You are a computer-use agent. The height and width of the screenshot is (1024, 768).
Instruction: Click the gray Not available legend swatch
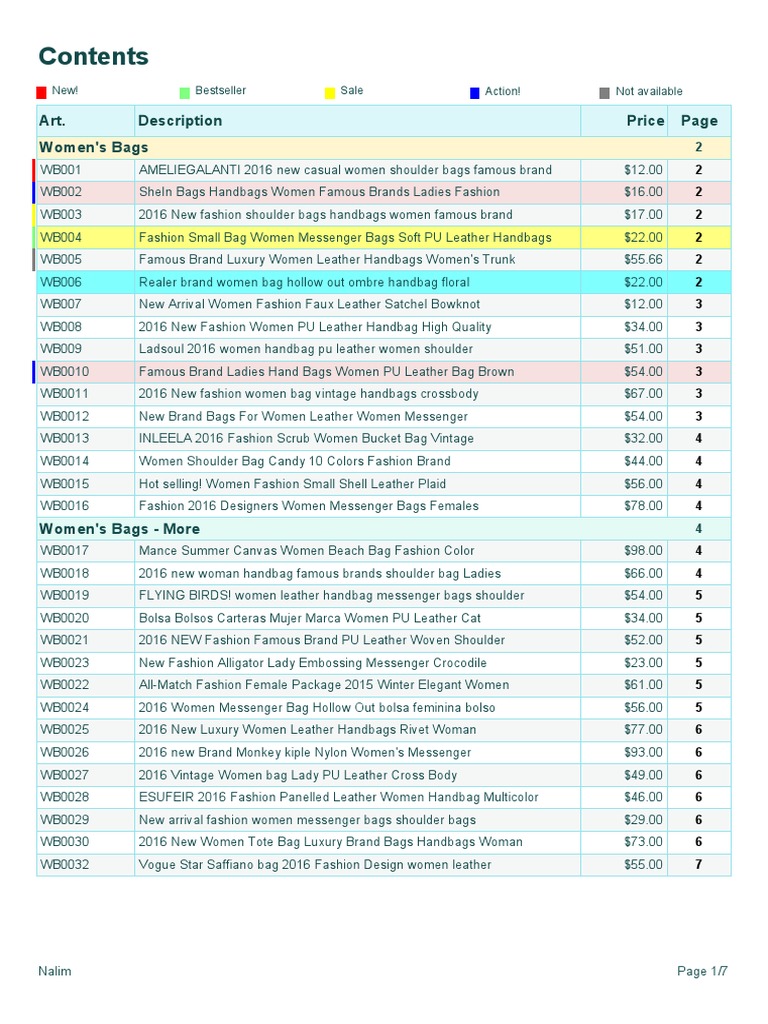point(604,93)
